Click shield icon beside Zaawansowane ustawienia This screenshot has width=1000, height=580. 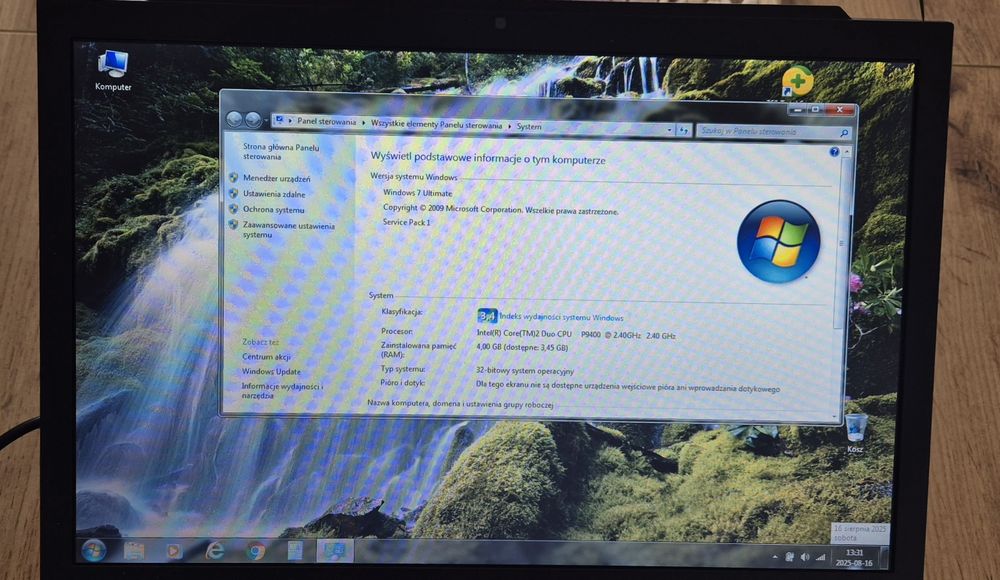tap(233, 225)
